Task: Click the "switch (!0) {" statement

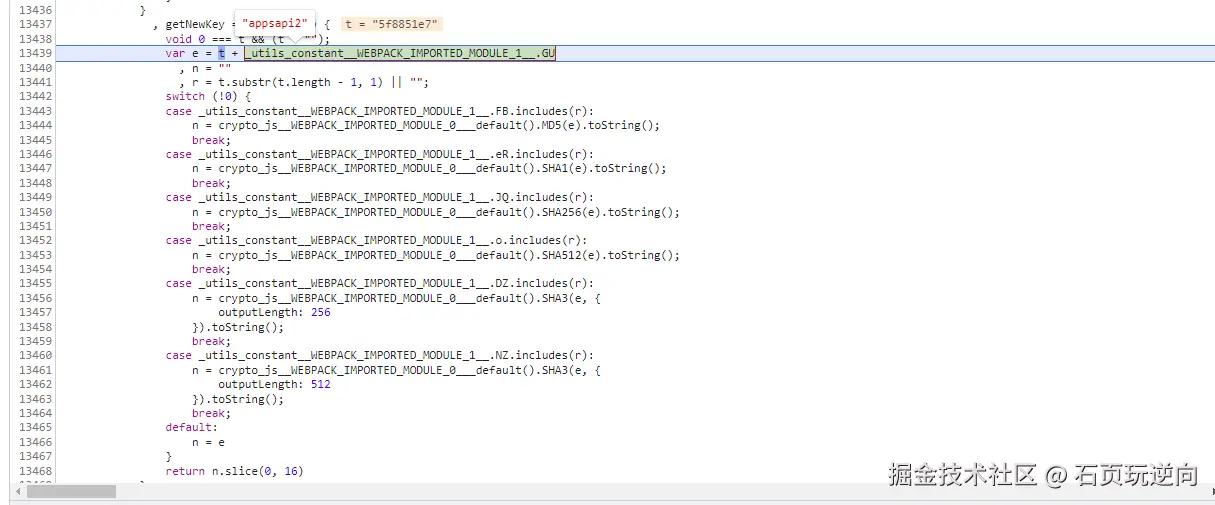Action: coord(208,96)
